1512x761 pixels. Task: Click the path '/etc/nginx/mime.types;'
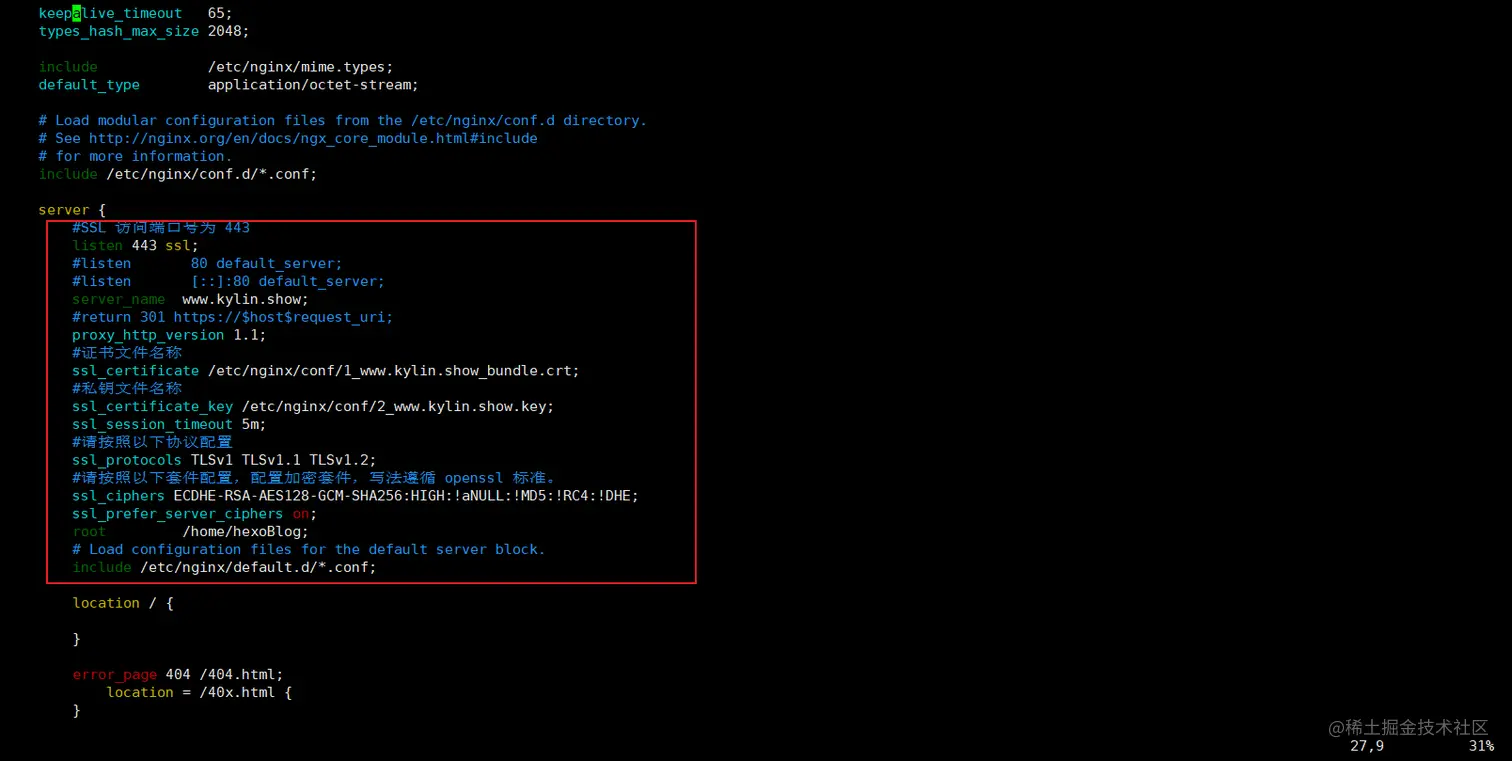(301, 67)
